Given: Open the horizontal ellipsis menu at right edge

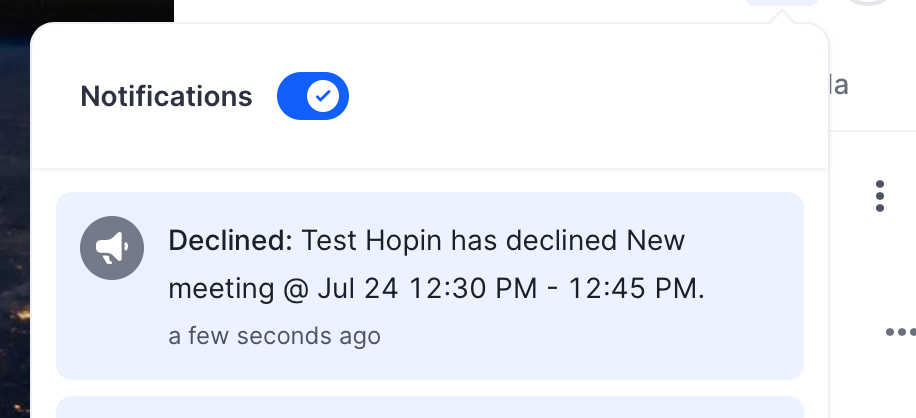Looking at the screenshot, I should [900, 332].
